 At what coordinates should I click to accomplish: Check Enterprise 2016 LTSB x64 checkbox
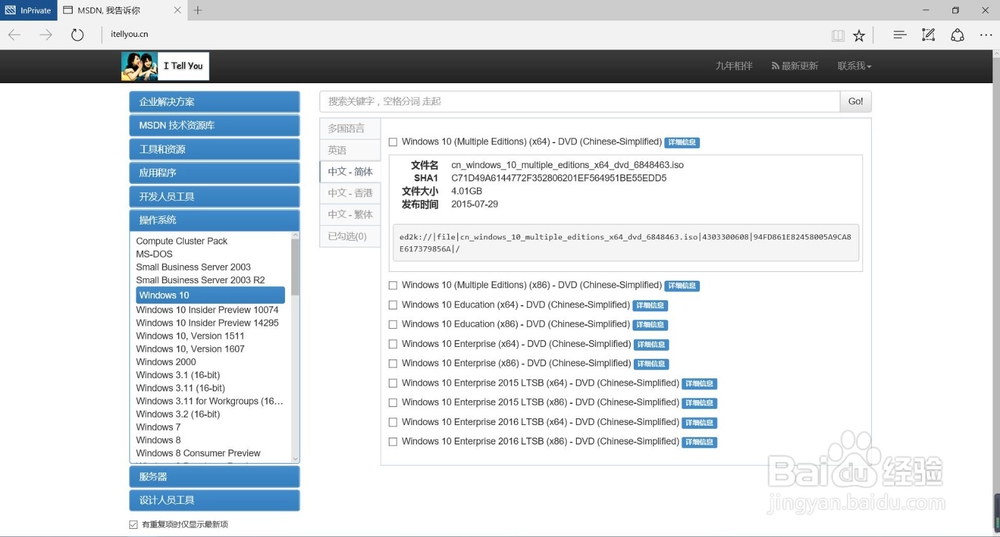point(393,422)
